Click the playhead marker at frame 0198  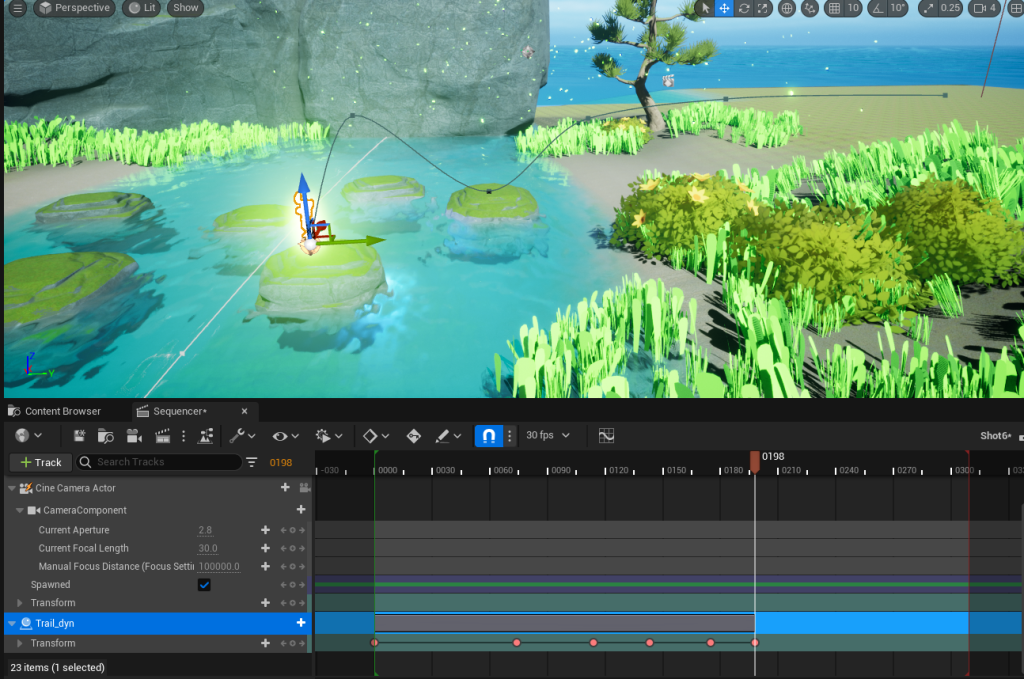pos(755,459)
